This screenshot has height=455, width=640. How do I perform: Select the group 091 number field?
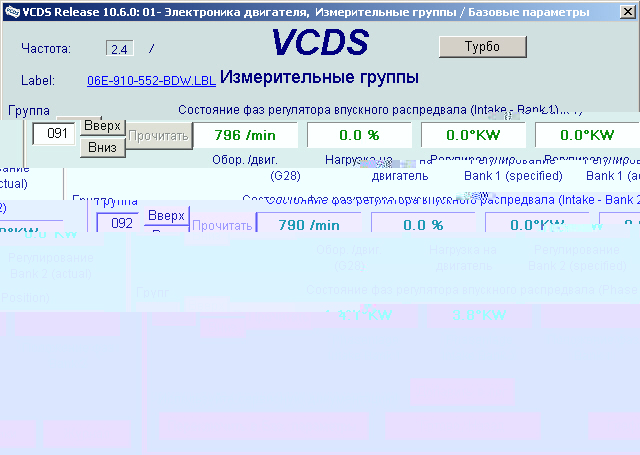(54, 133)
